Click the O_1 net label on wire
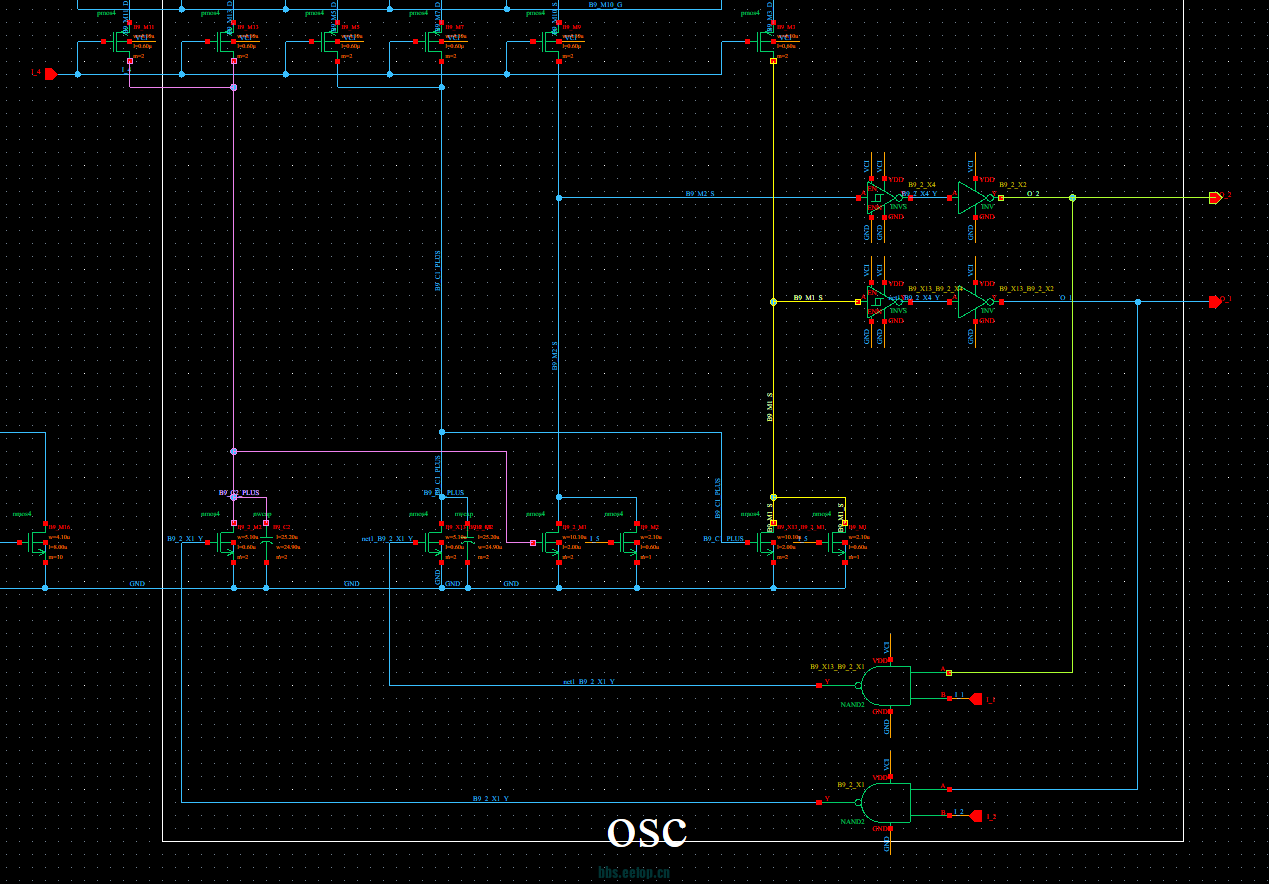Viewport: 1269px width, 884px height. pos(1065,297)
